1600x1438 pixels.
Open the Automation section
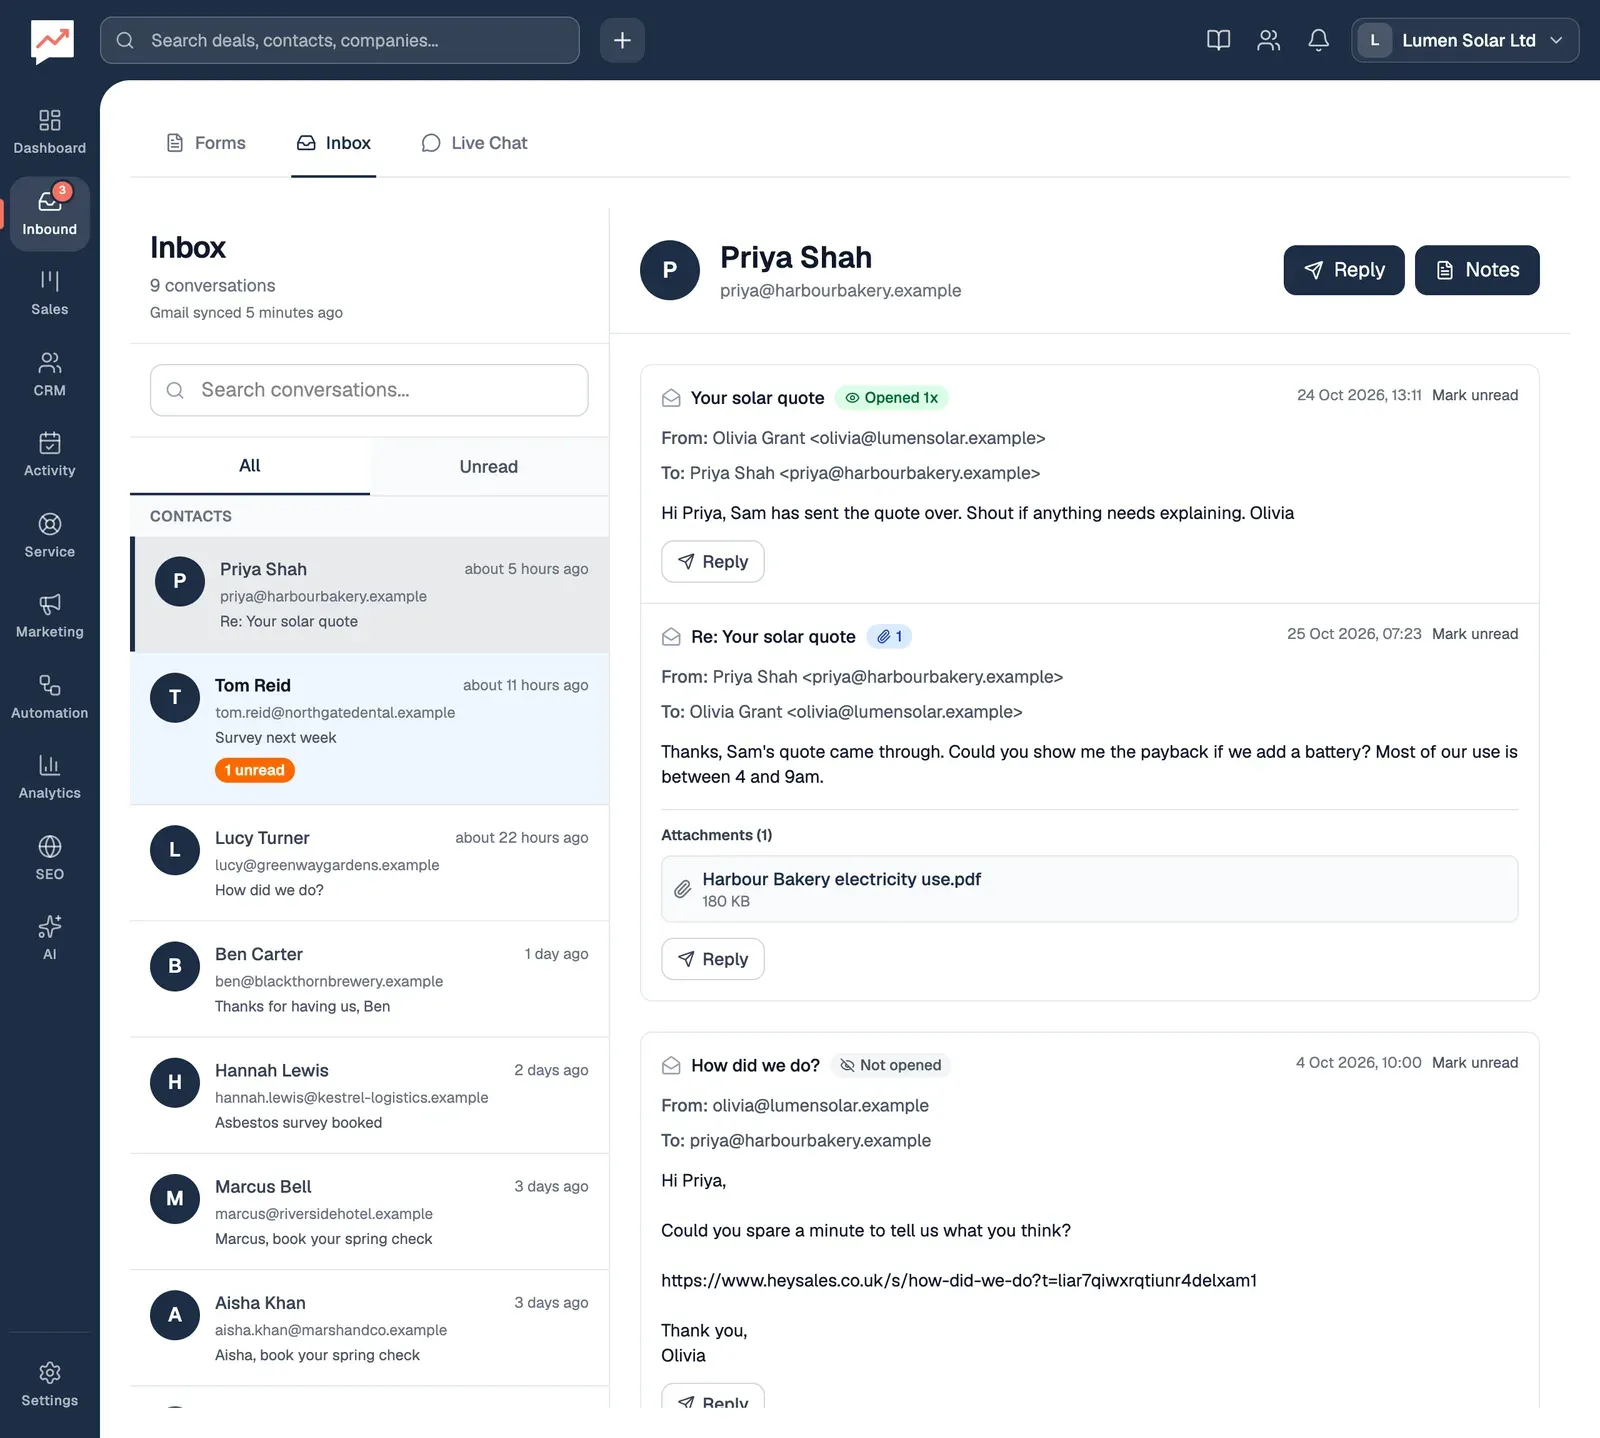point(50,696)
